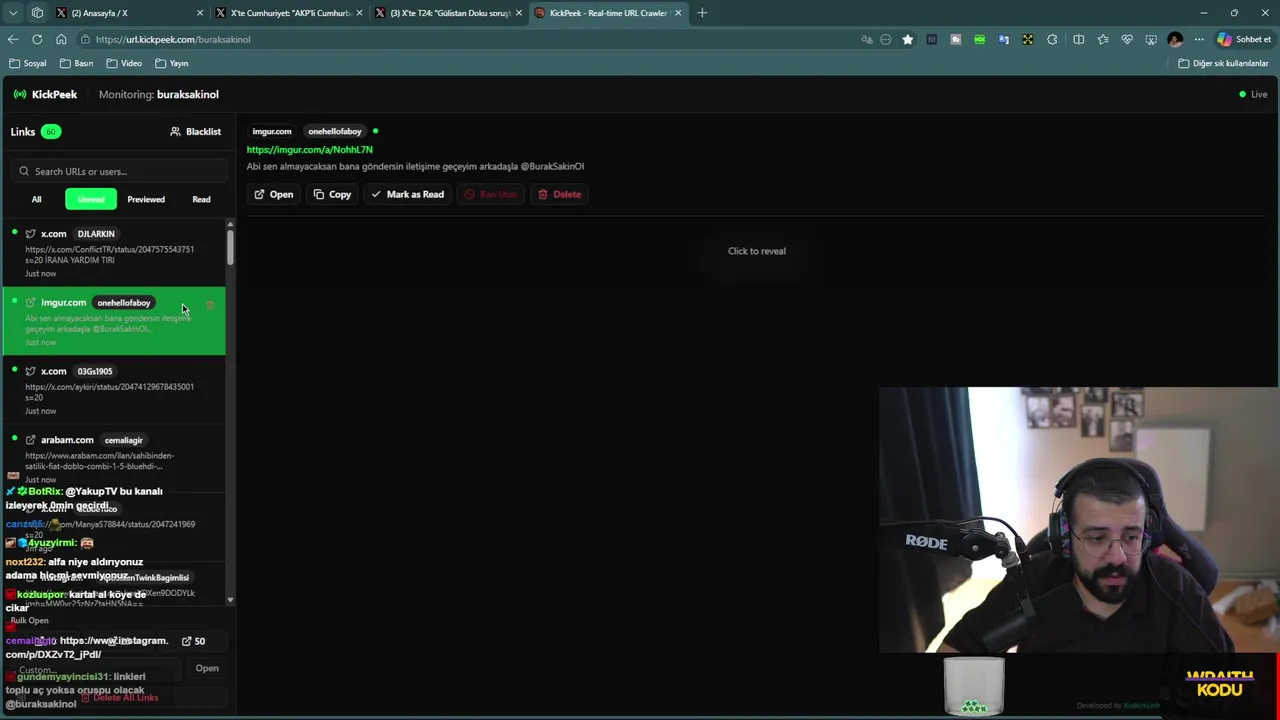Open the Basın bookmarks folder
1280x720 pixels.
click(76, 63)
